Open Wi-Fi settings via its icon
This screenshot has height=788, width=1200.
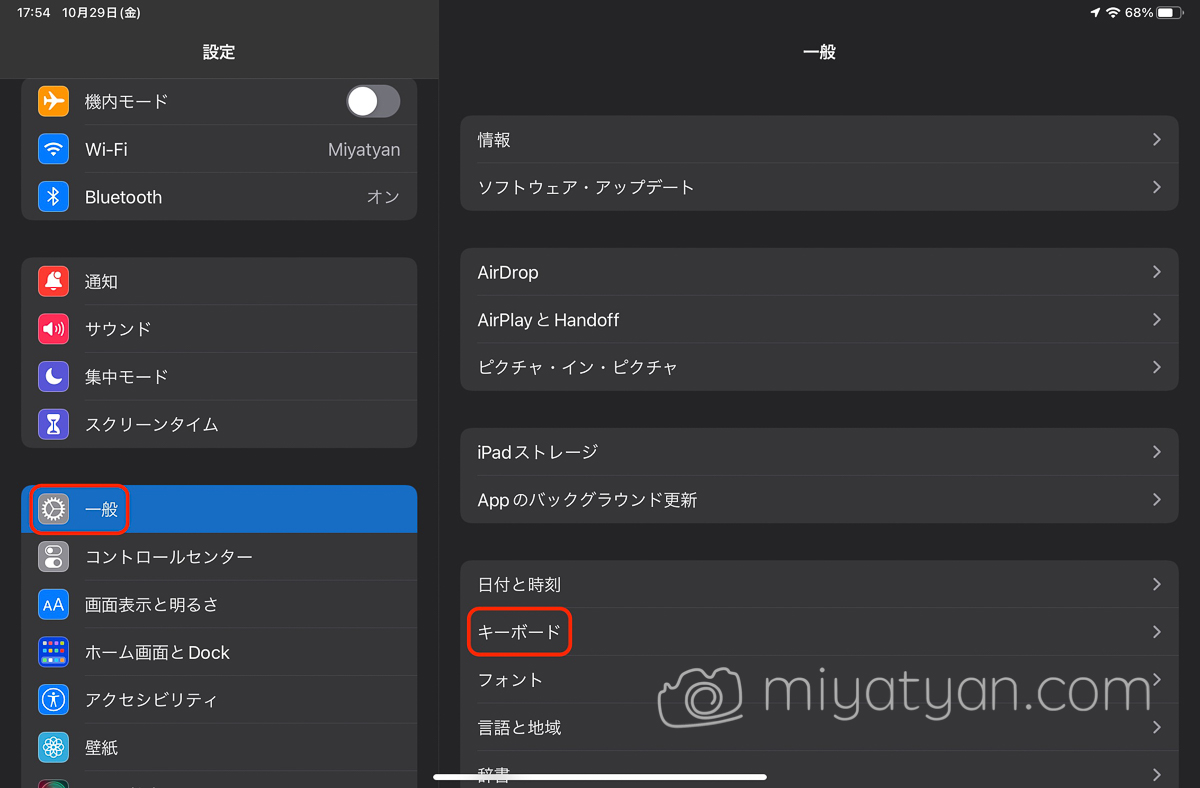coord(53,149)
